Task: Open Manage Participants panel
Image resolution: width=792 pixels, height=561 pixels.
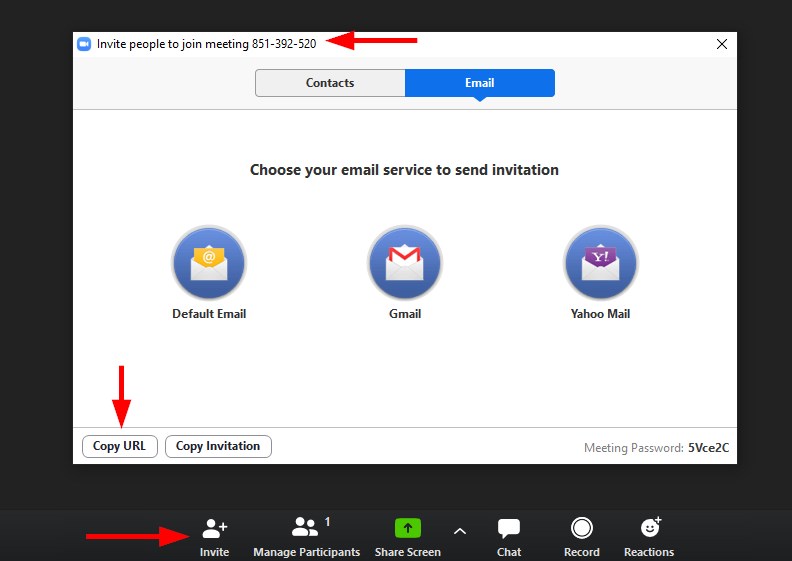Action: point(307,538)
